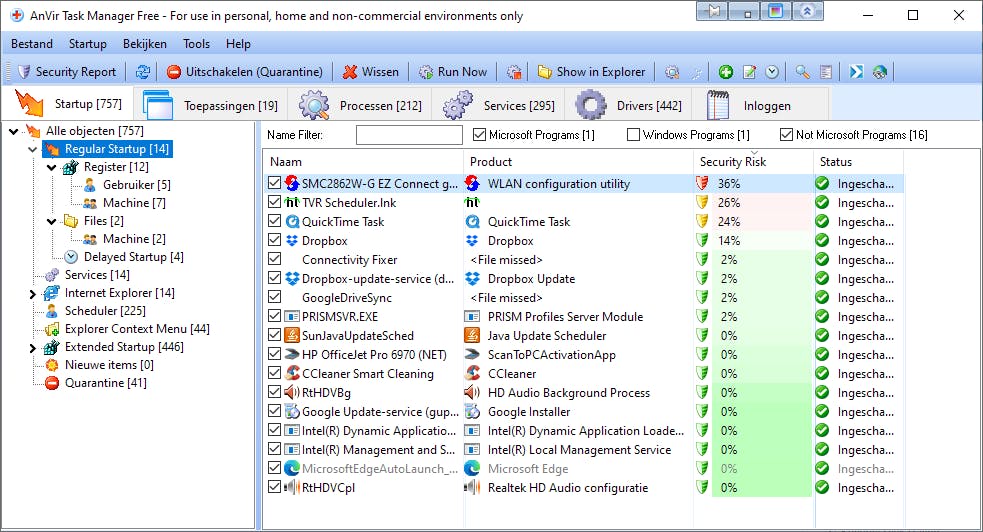Image resolution: width=983 pixels, height=532 pixels.
Task: Uncheck the Microsoft Programs filter checkbox
Action: pyautogui.click(x=479, y=135)
